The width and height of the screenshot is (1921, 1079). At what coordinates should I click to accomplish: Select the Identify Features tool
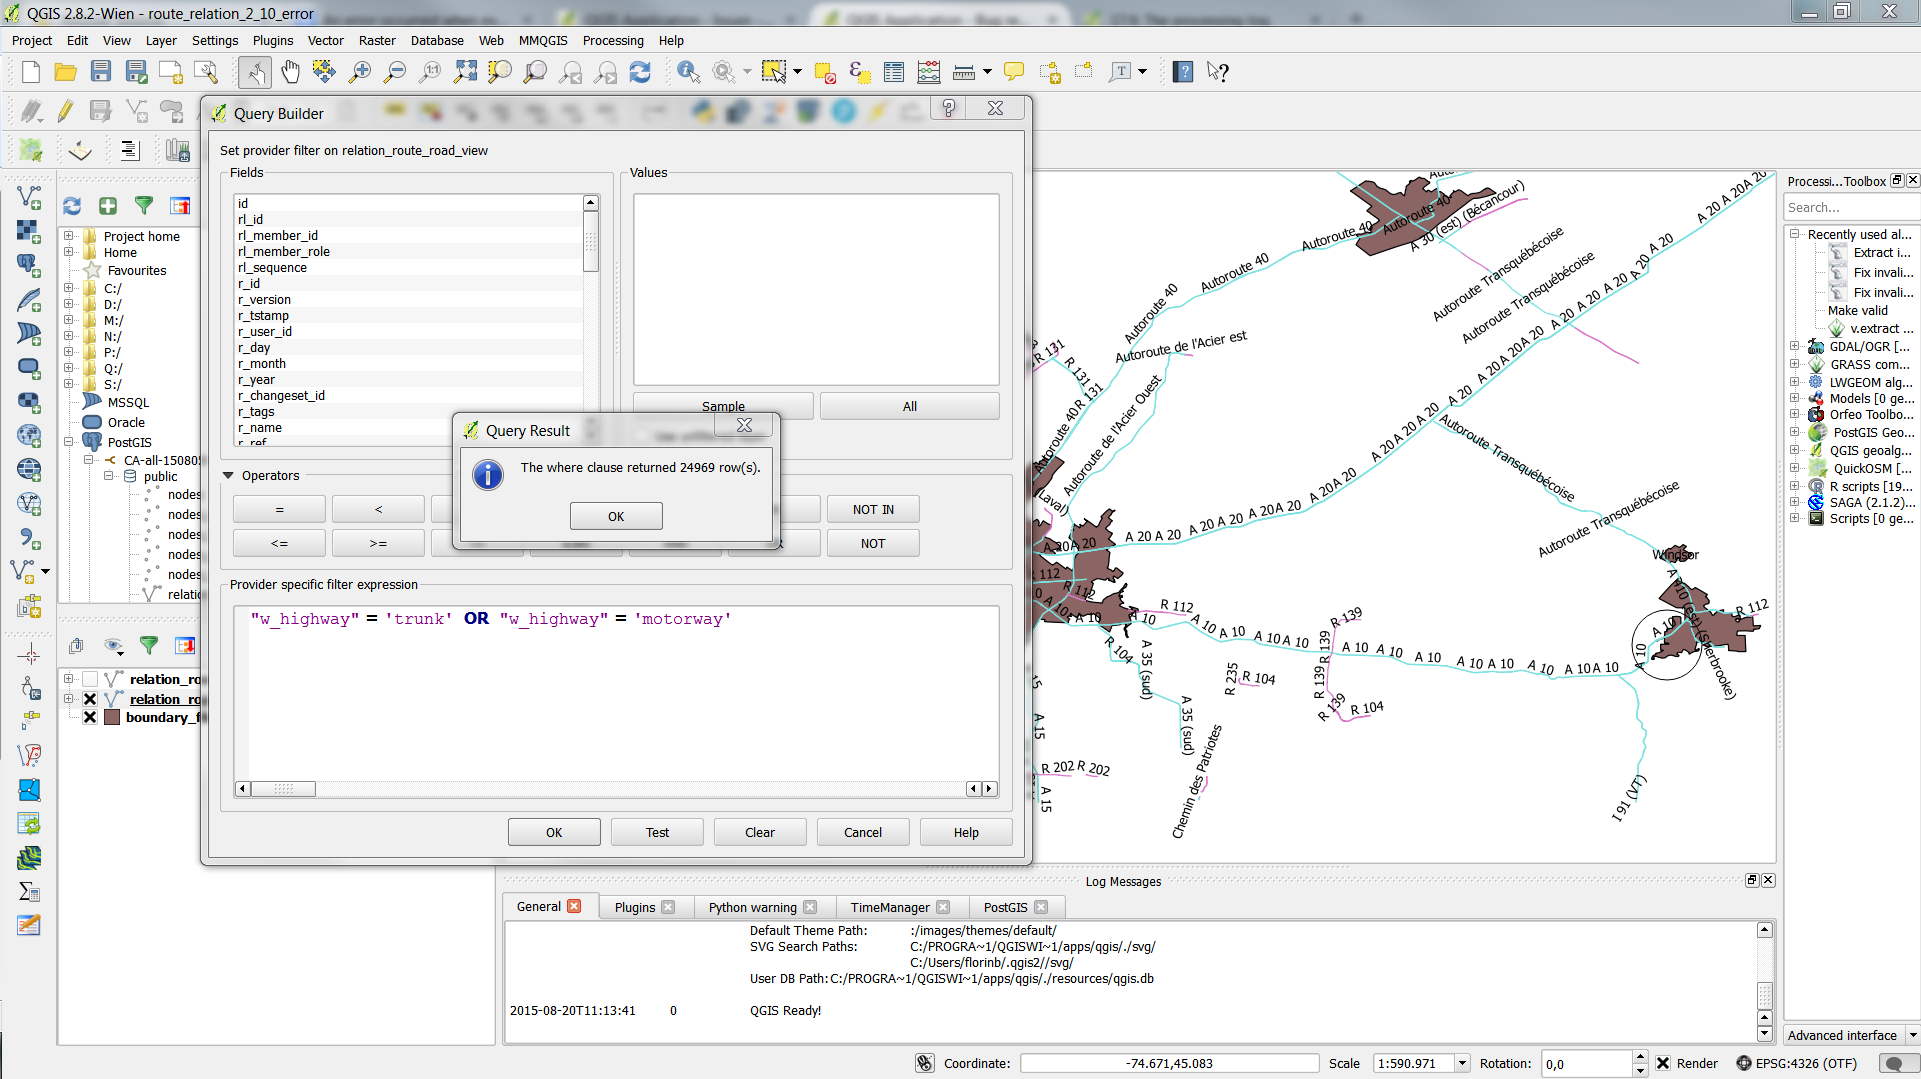point(689,72)
